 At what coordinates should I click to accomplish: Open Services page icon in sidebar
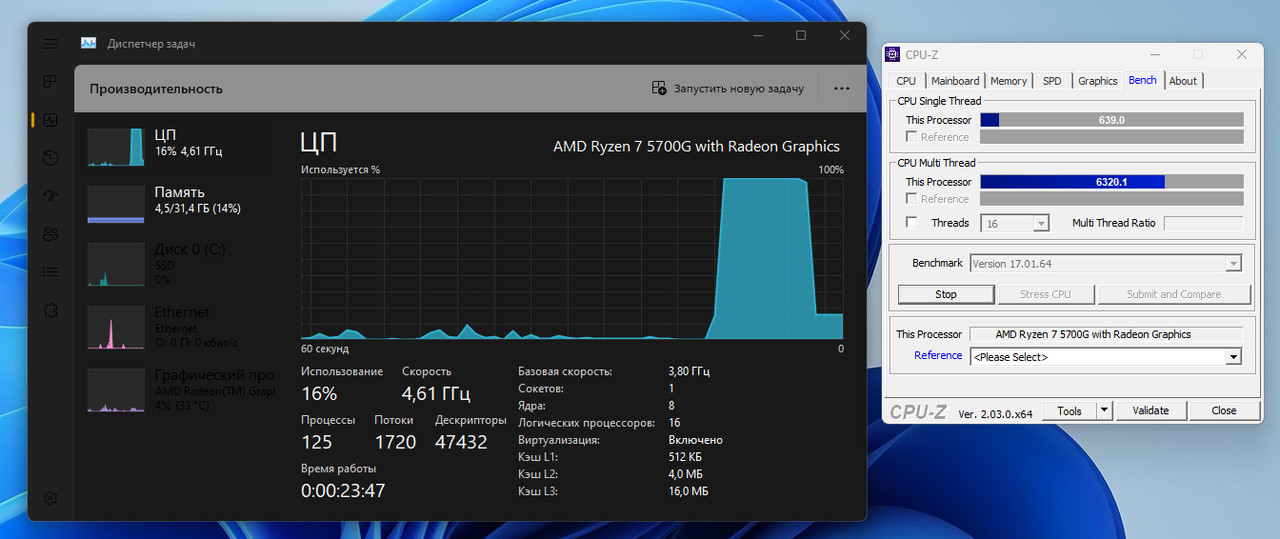(x=51, y=310)
